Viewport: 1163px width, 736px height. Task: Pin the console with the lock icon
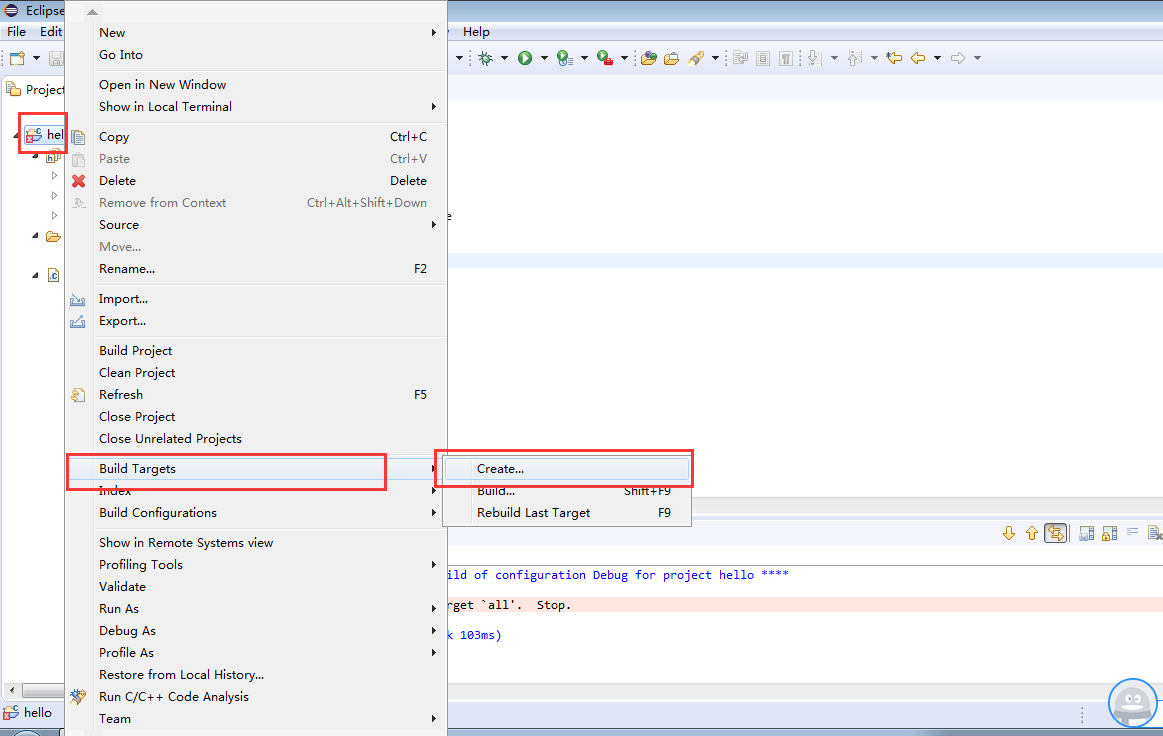click(x=1109, y=533)
